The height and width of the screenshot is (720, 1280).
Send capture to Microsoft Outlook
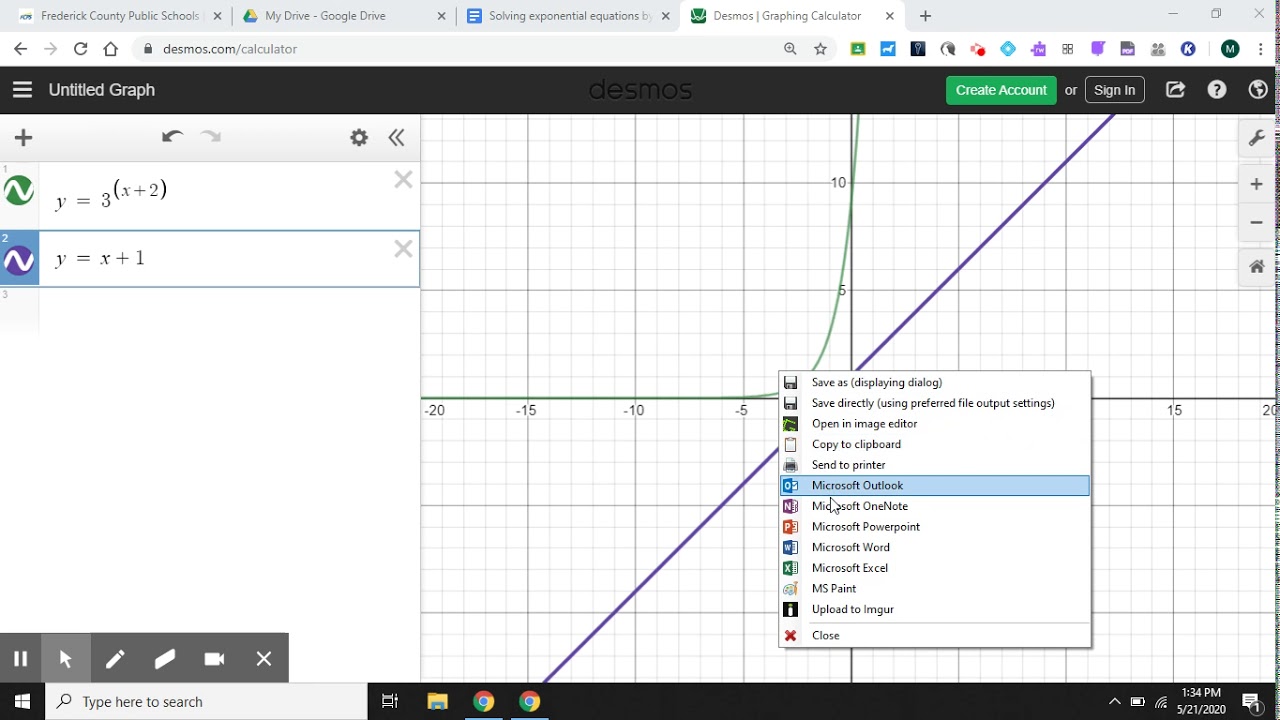pos(935,485)
